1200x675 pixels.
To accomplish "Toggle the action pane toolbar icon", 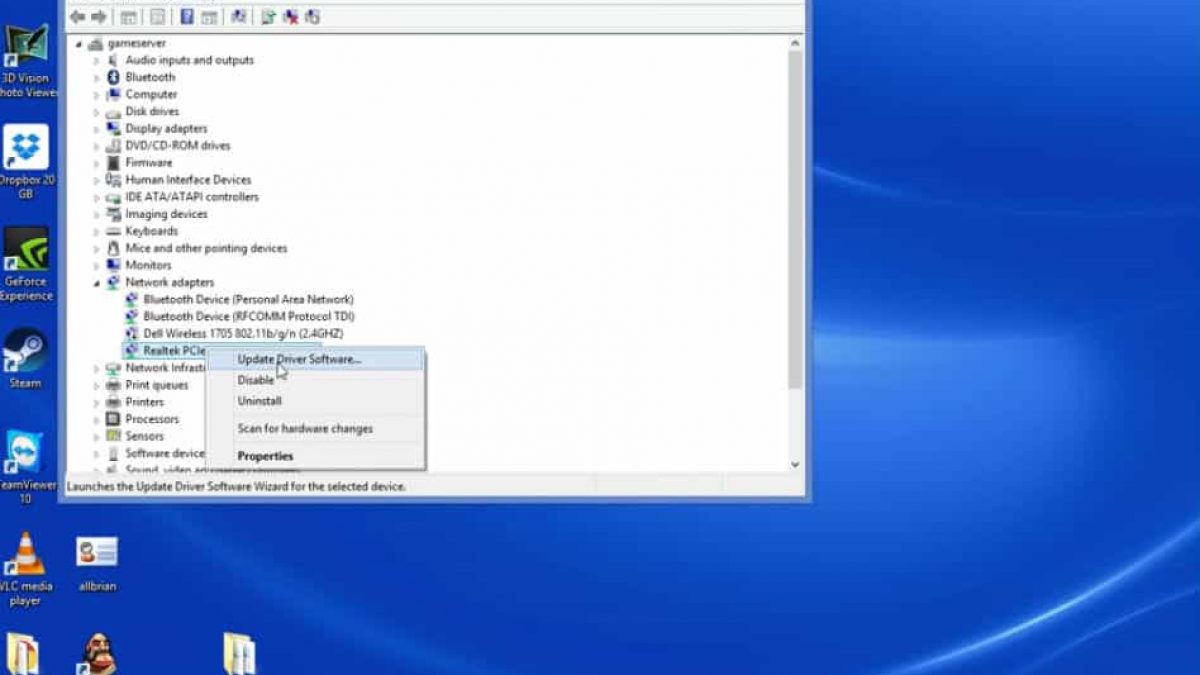I will [x=209, y=17].
